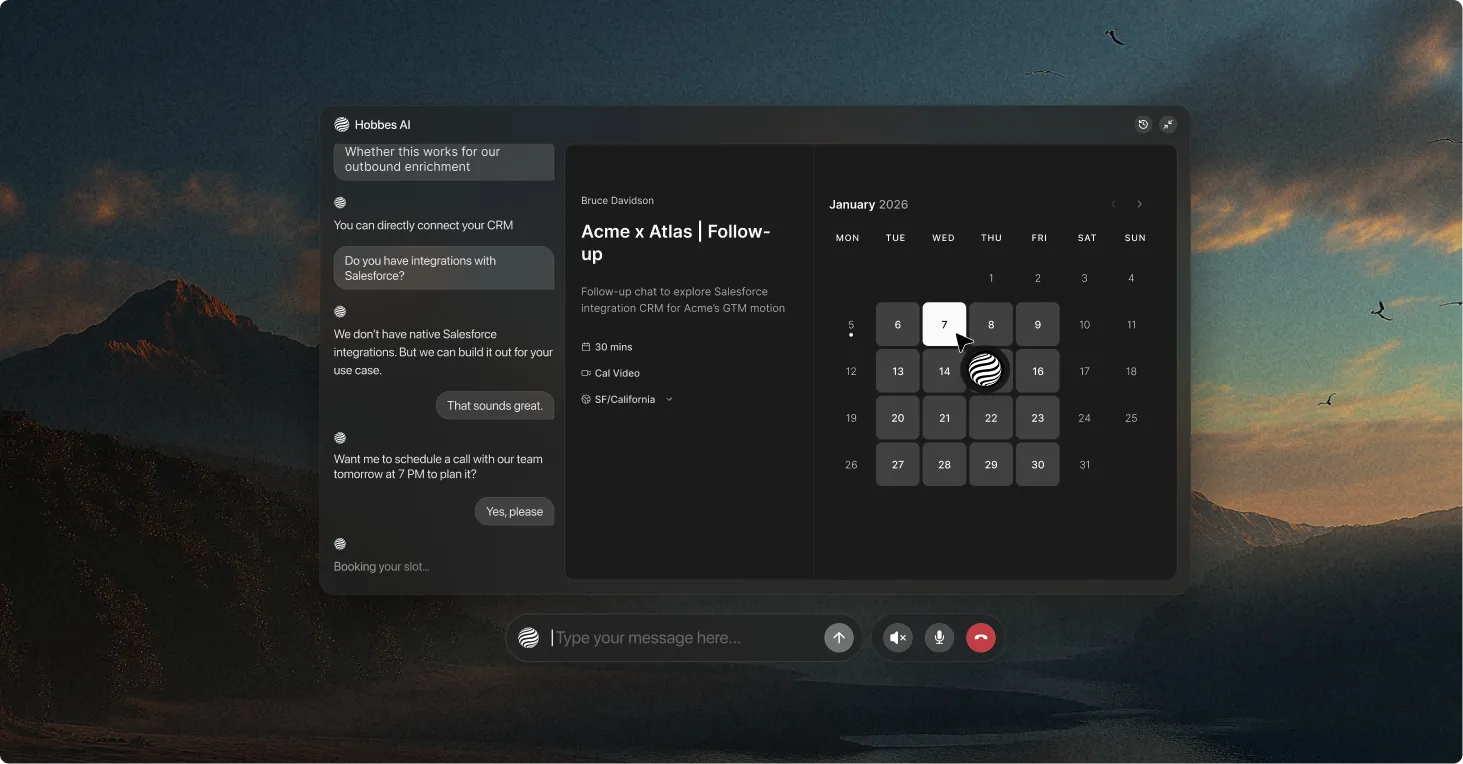
Task: Select January 7 on the calendar
Action: pos(944,324)
